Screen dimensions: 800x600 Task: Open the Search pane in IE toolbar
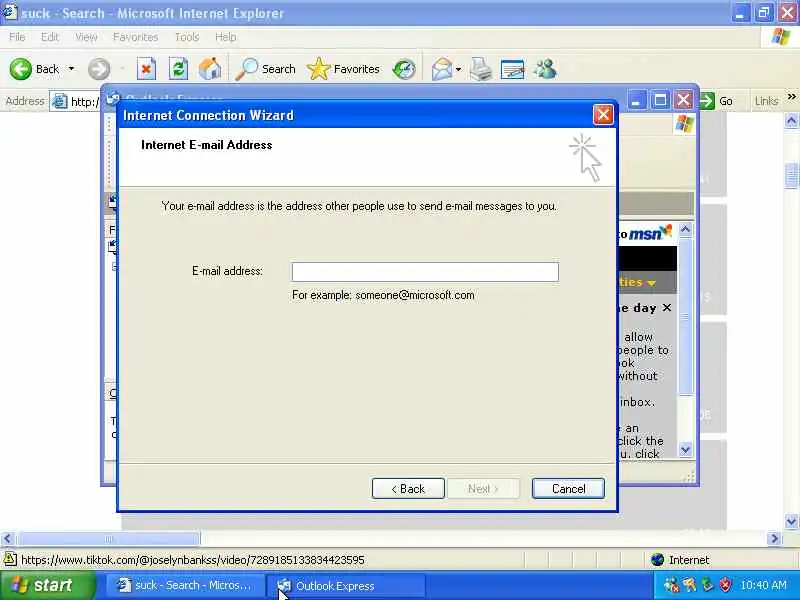click(x=265, y=69)
